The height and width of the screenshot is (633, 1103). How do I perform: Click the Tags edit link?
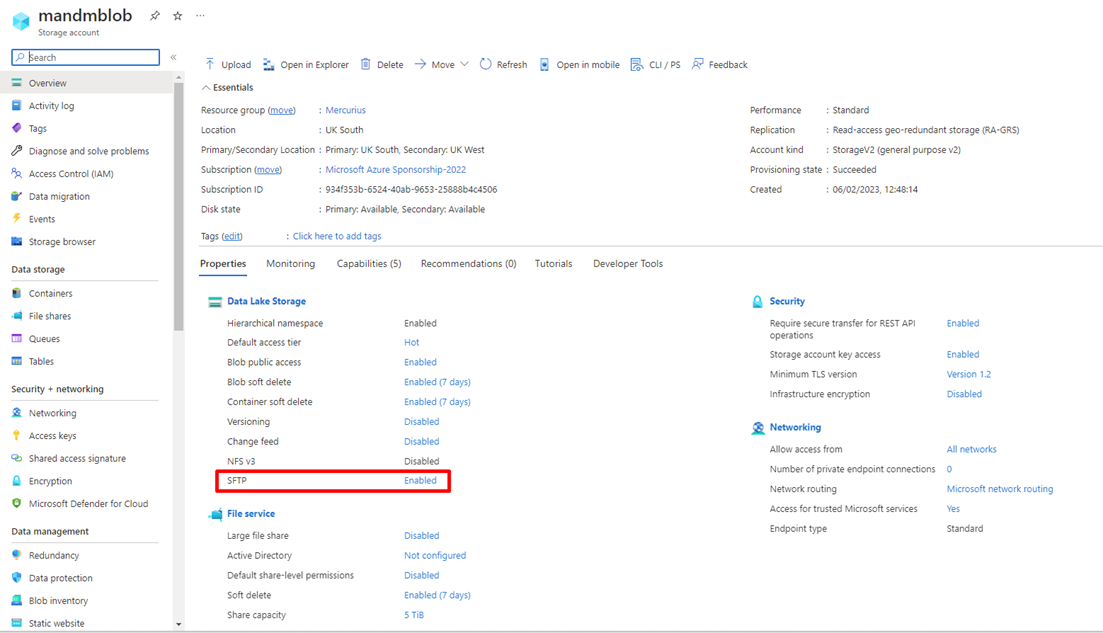[x=232, y=236]
